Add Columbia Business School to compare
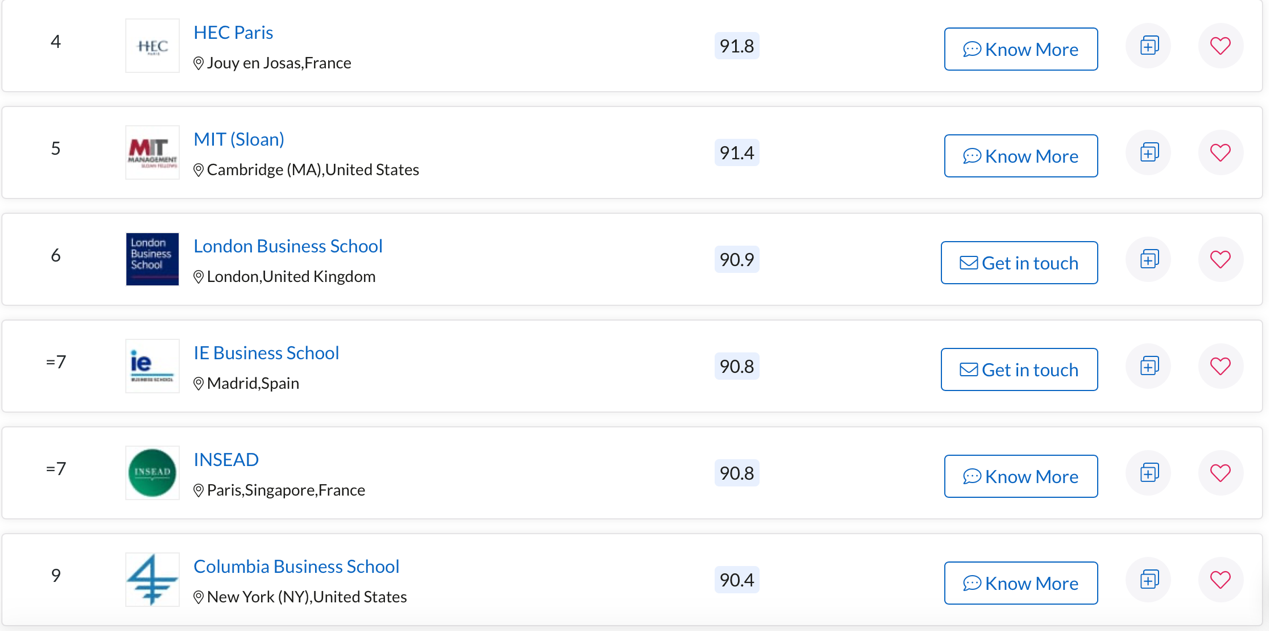The image size is (1269, 631). [x=1149, y=580]
